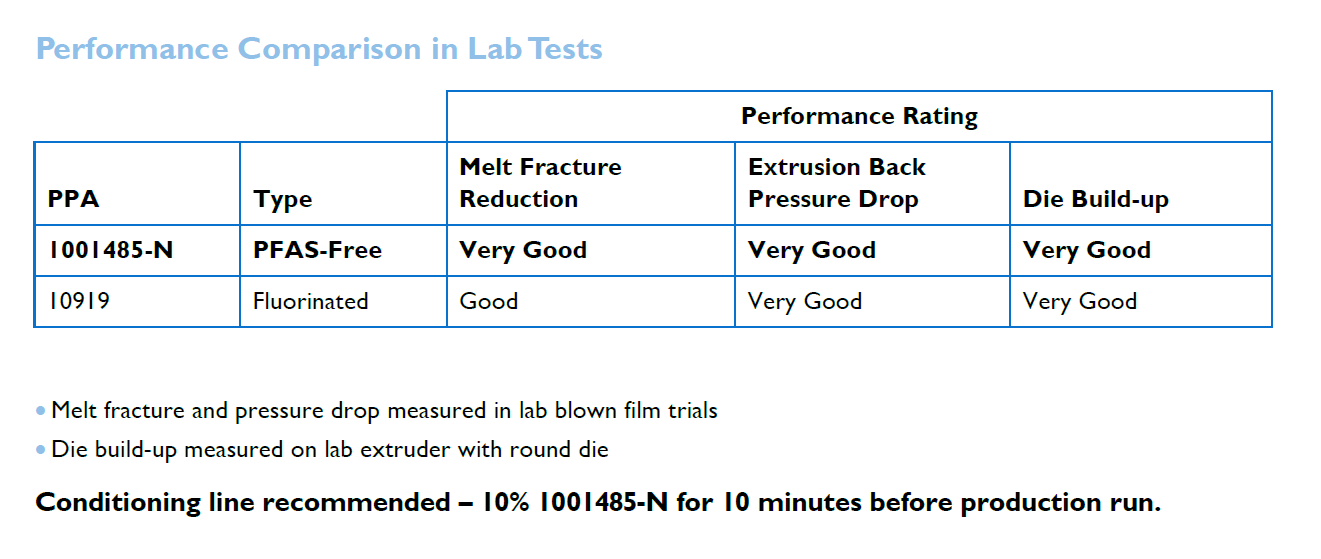Select the bold 'Conditioning line recommended' sentence
1321x559 pixels.
[598, 502]
